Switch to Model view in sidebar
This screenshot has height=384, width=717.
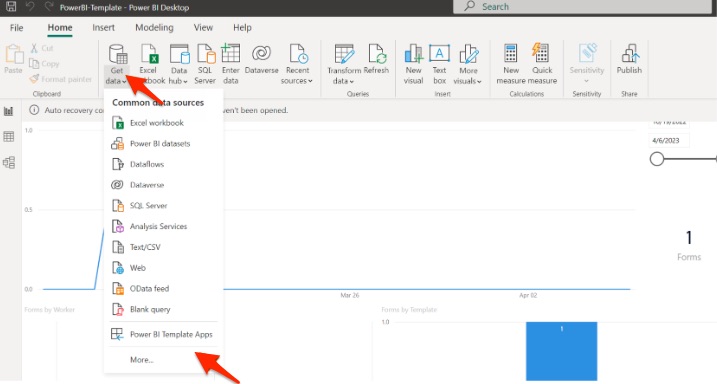[9, 162]
